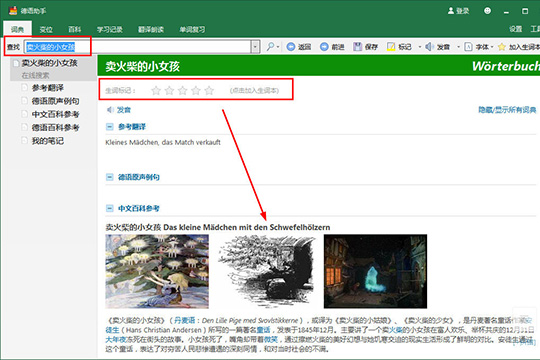Jump to 德语百科参考 in the sidebar
The image size is (540, 360).
click(x=55, y=127)
